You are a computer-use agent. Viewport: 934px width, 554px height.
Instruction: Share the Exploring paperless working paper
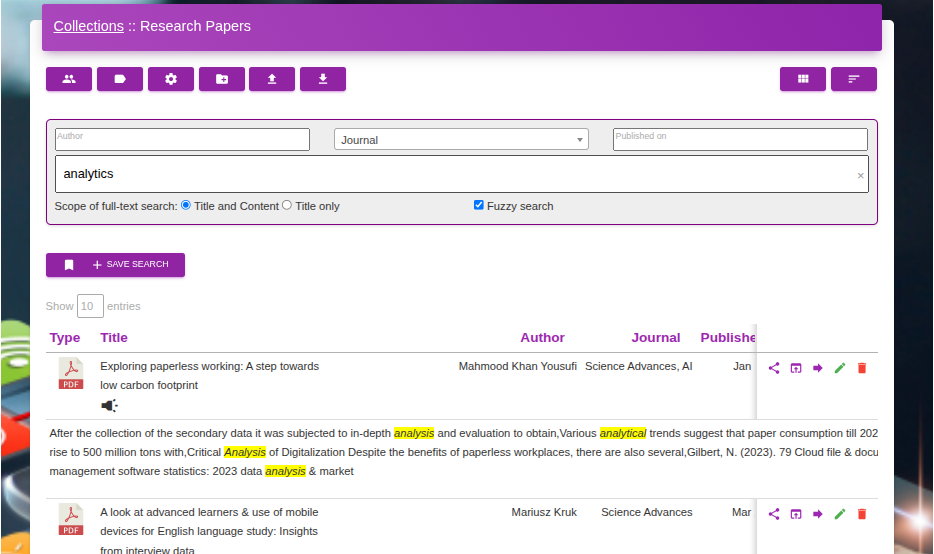(x=774, y=368)
